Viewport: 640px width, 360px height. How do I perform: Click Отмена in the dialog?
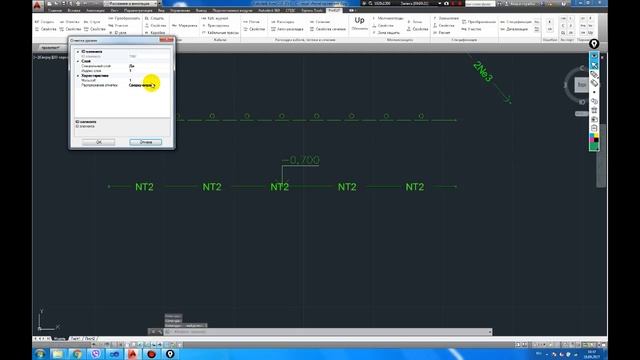click(145, 142)
